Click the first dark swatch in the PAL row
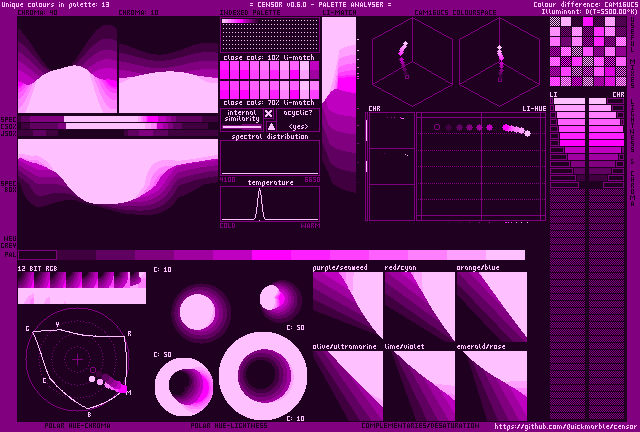640x432 pixels. pyautogui.click(x=38, y=255)
